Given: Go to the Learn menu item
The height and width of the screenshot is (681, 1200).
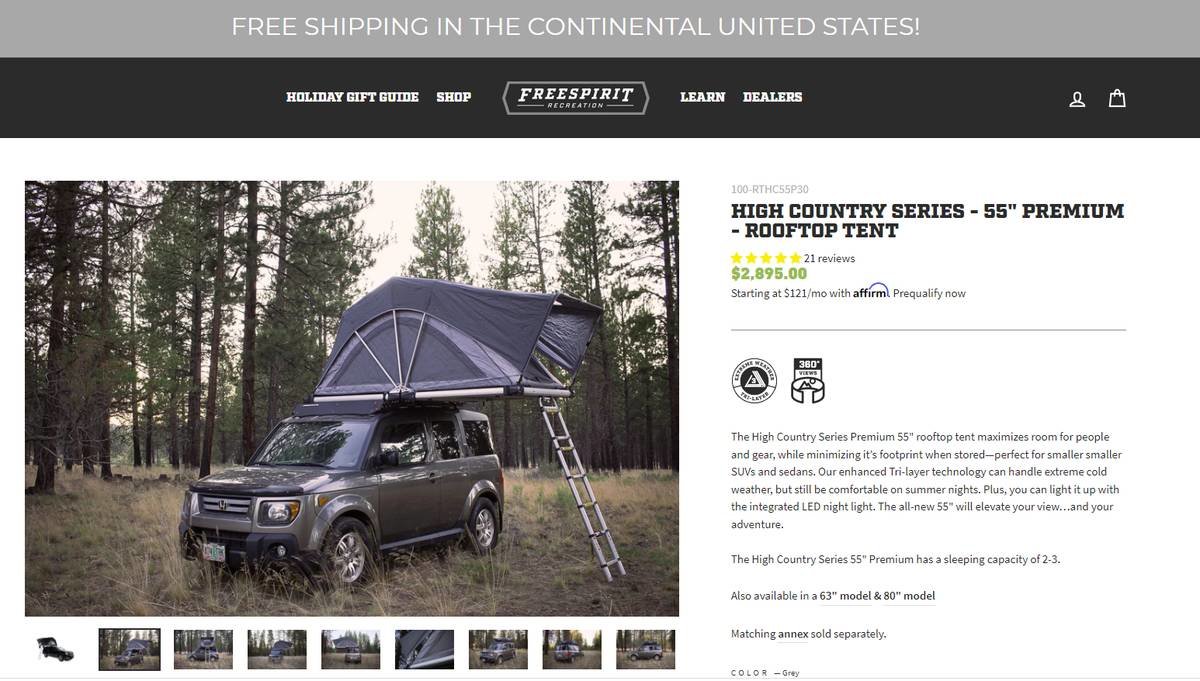Looking at the screenshot, I should click(702, 97).
